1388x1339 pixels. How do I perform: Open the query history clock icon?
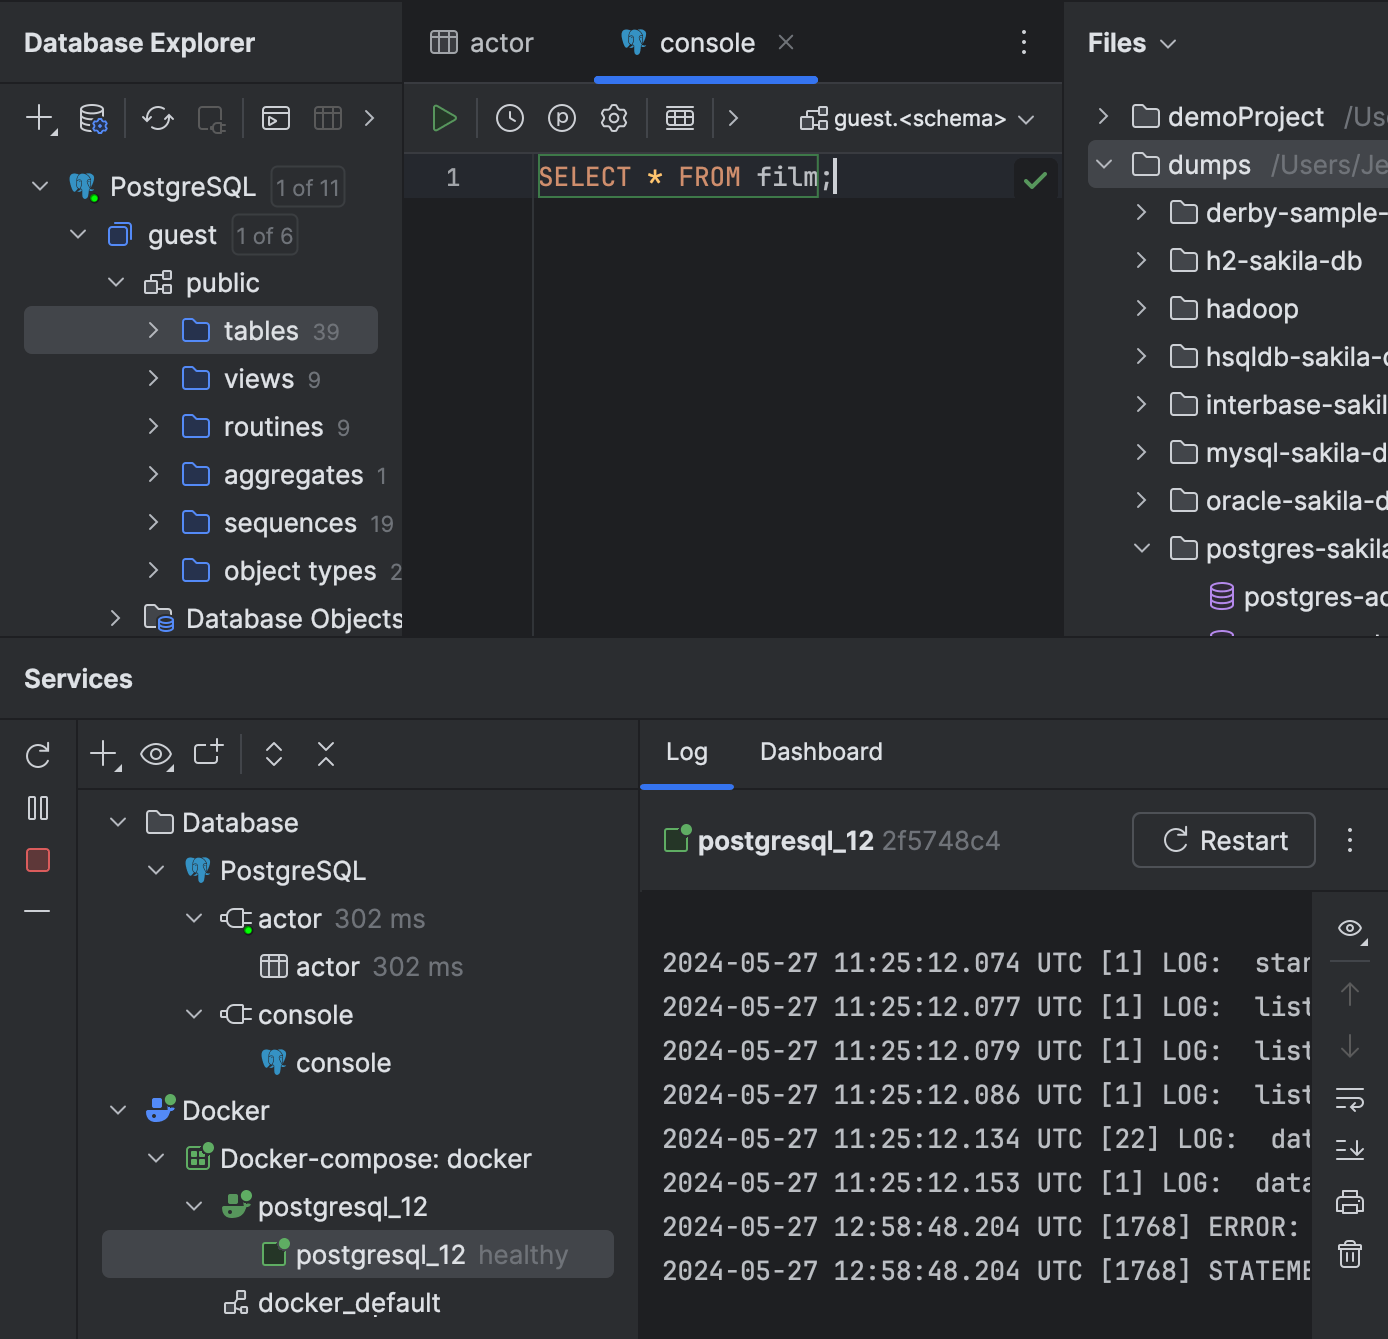click(x=510, y=118)
